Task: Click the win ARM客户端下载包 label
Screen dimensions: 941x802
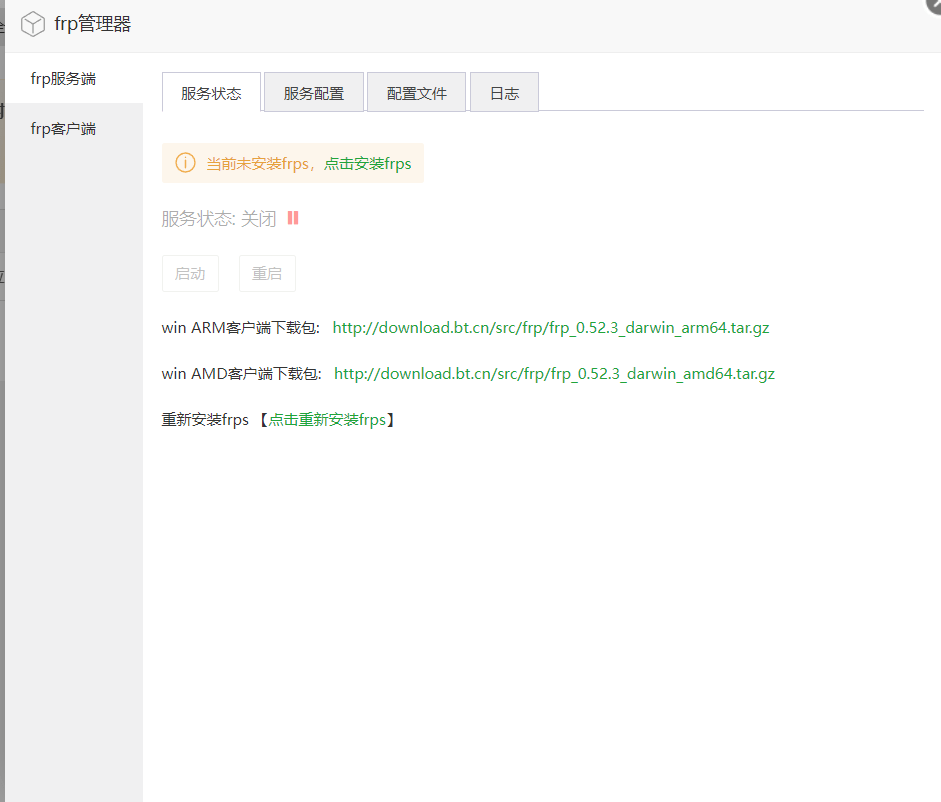Action: [x=240, y=328]
